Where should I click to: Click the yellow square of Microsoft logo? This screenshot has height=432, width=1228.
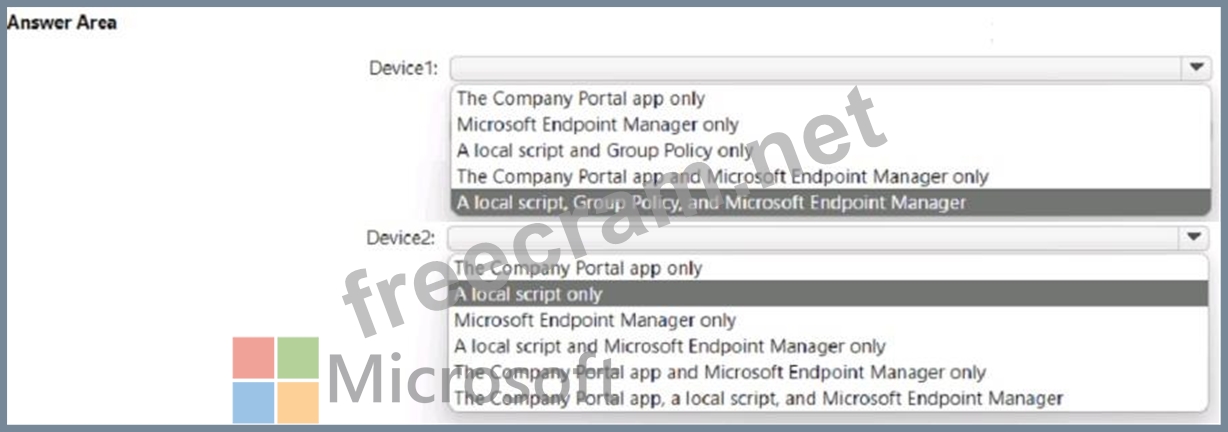pos(298,402)
